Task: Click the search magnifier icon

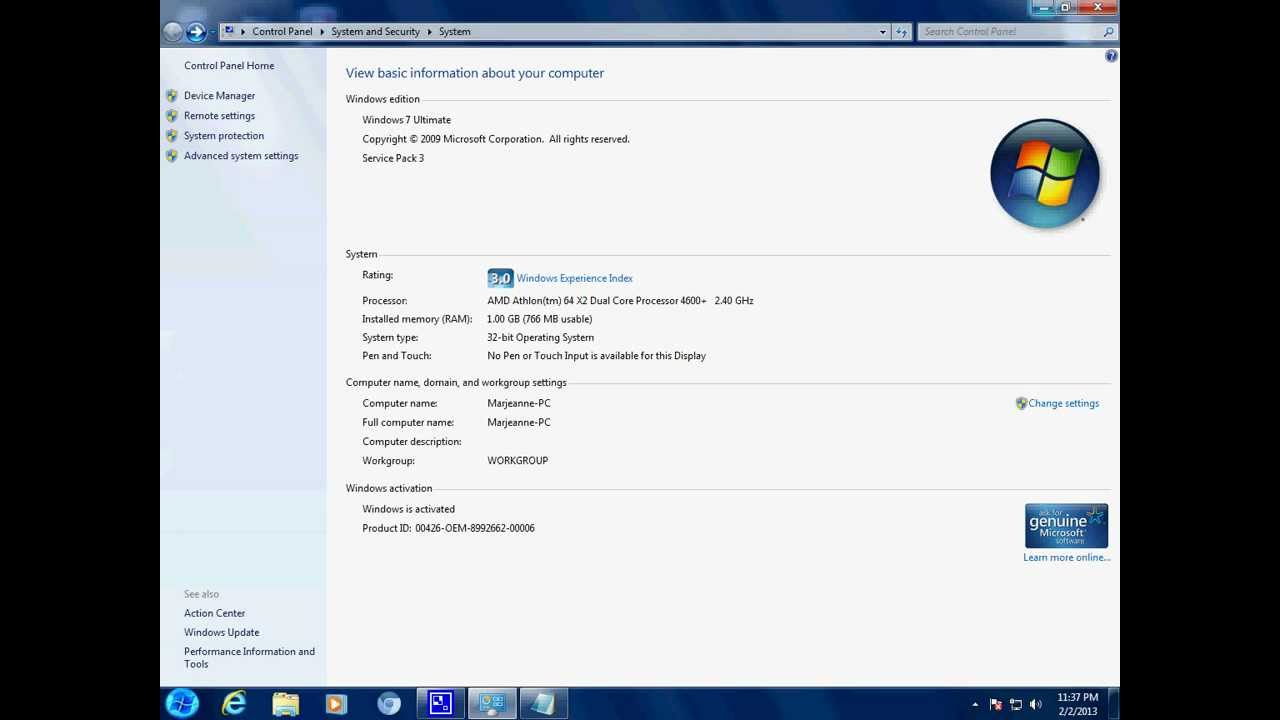Action: pyautogui.click(x=1108, y=32)
